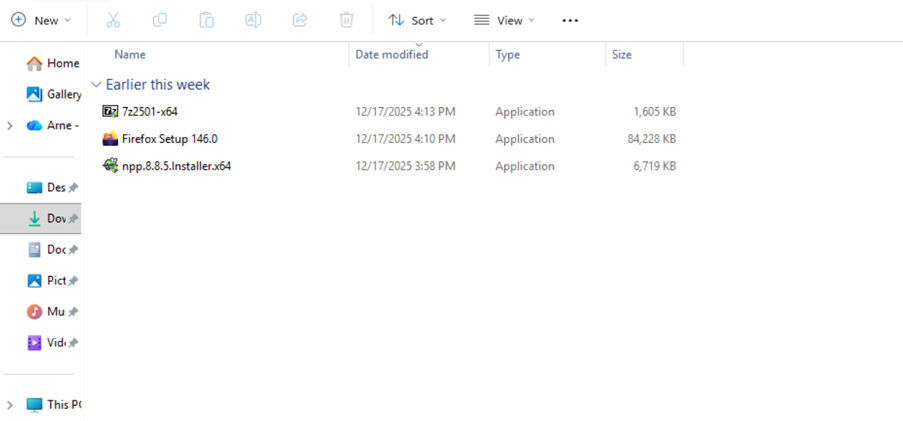Sort by the Size column header
The image size is (903, 421).
[x=621, y=55]
